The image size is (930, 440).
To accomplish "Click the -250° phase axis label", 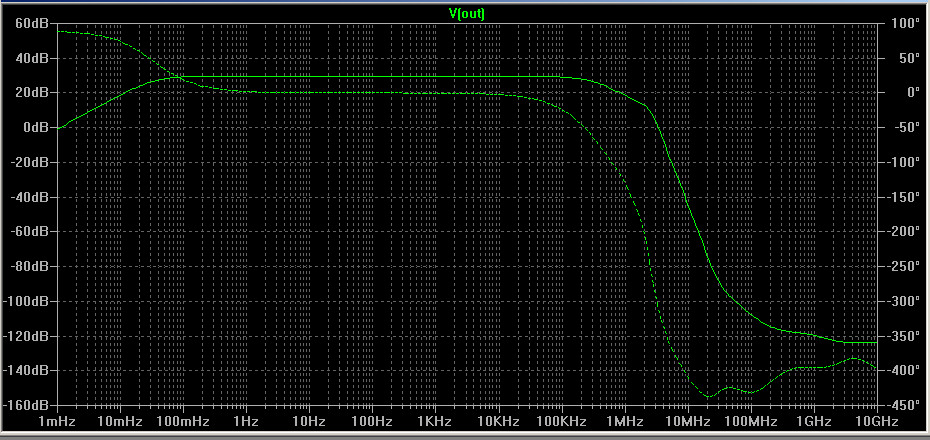I will (x=902, y=266).
